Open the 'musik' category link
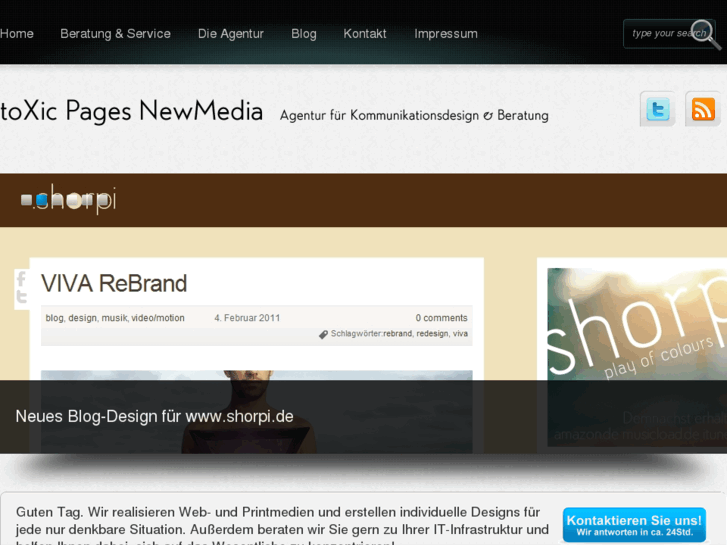This screenshot has height=545, width=727. pyautogui.click(x=114, y=318)
